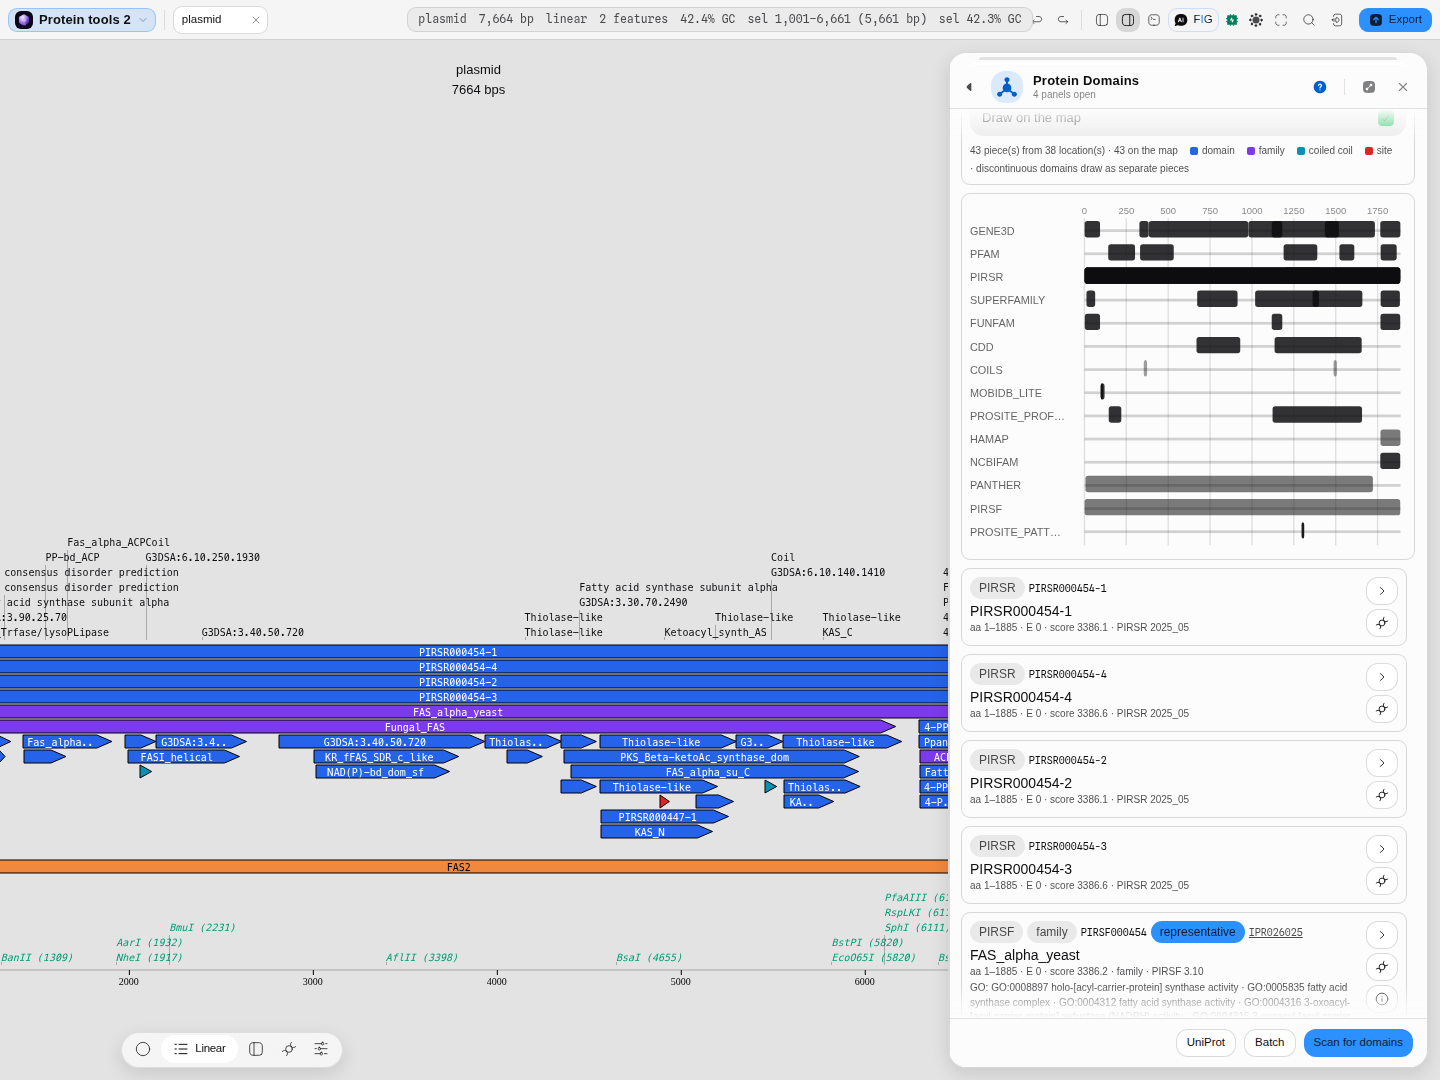Screen dimensions: 1440x1080
Task: Click the purple family legend swatch
Action: click(x=1251, y=151)
